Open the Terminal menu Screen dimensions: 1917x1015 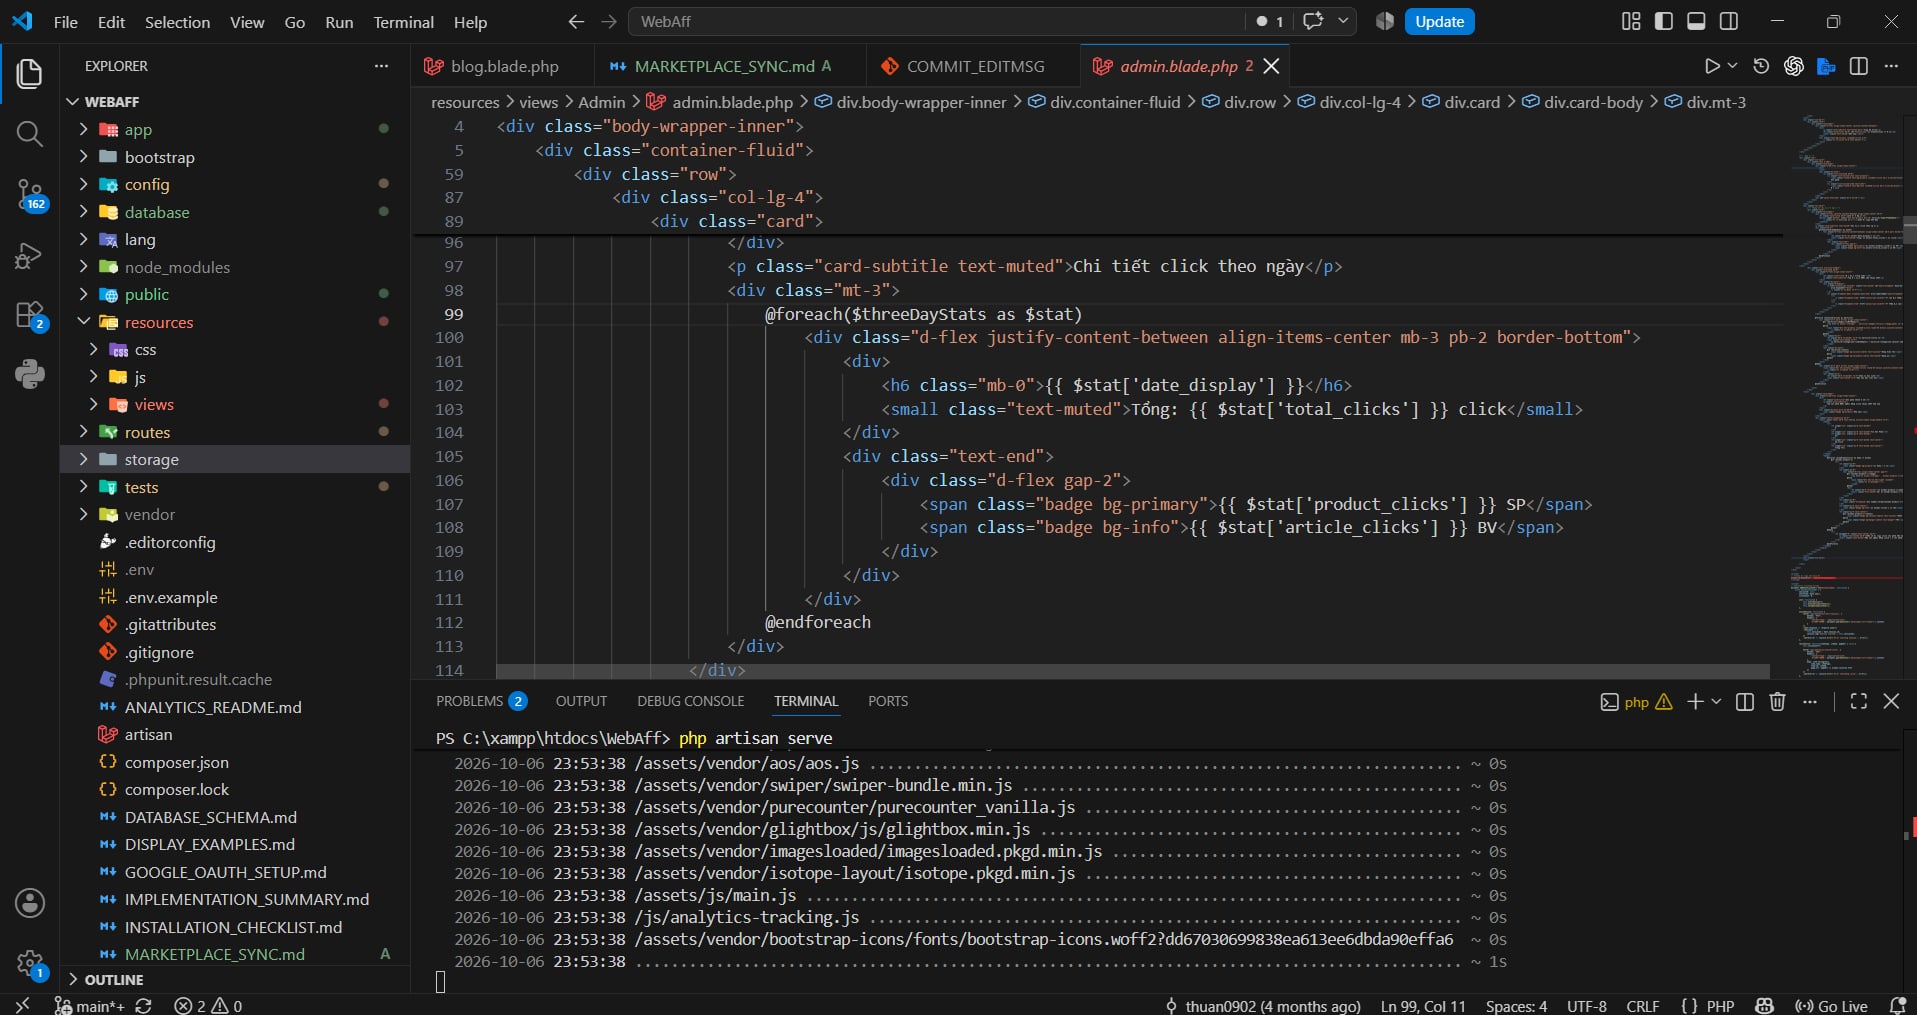(403, 21)
